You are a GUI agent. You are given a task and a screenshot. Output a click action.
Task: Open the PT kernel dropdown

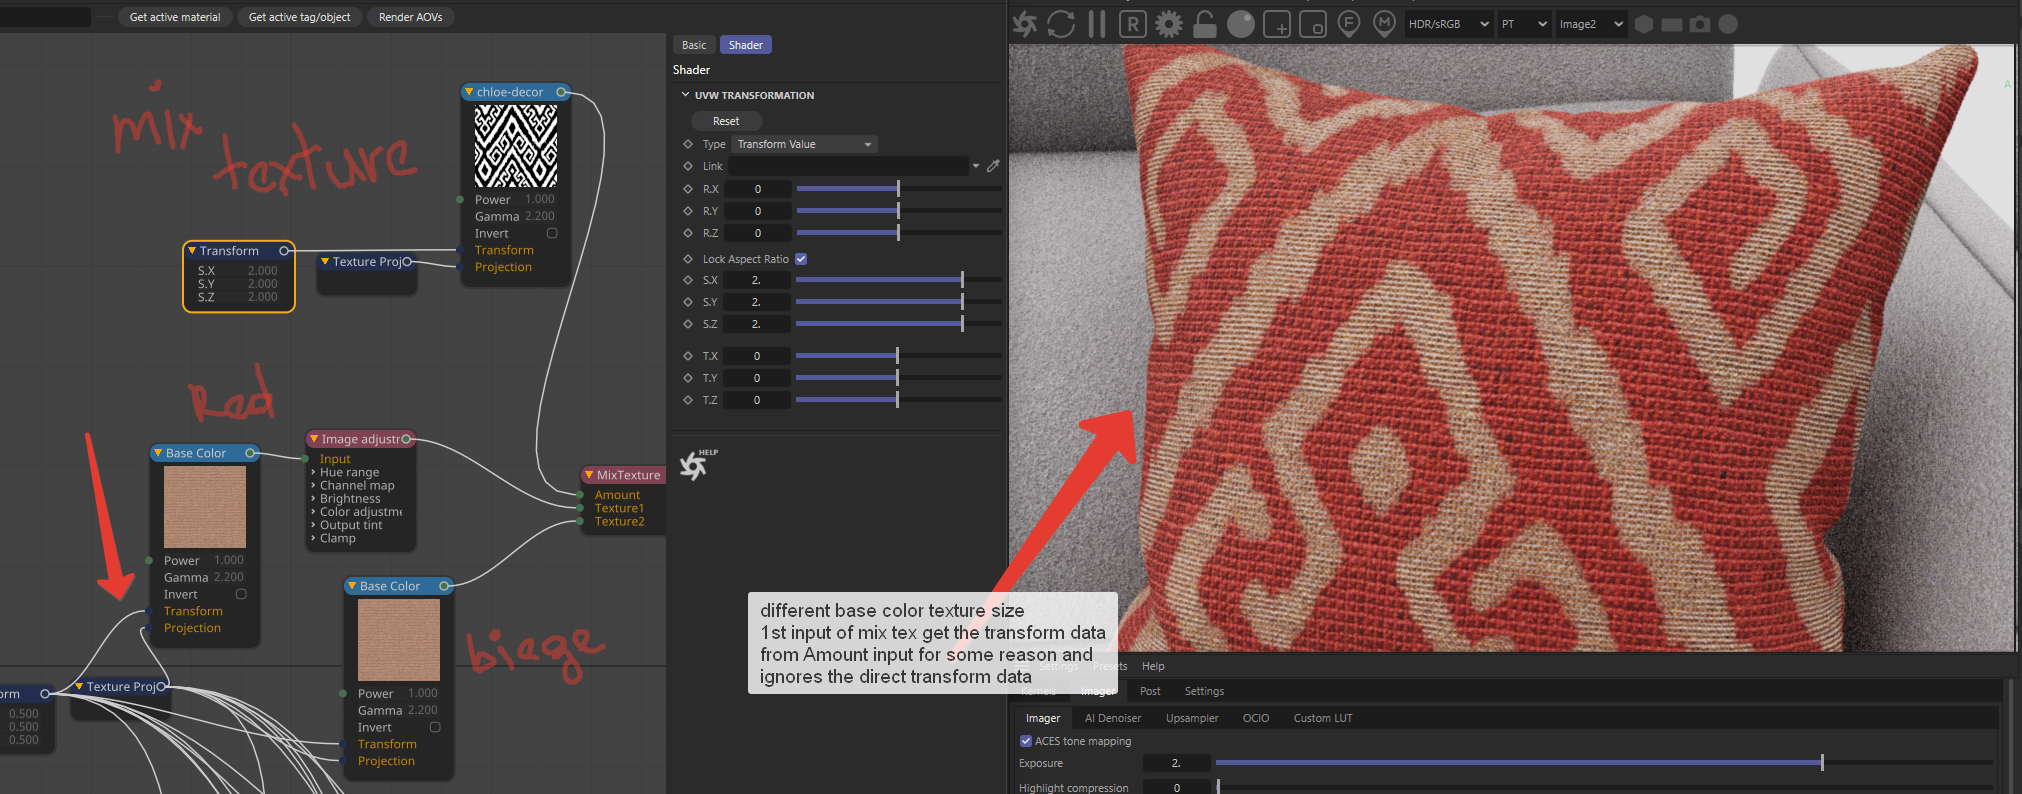[x=1524, y=24]
